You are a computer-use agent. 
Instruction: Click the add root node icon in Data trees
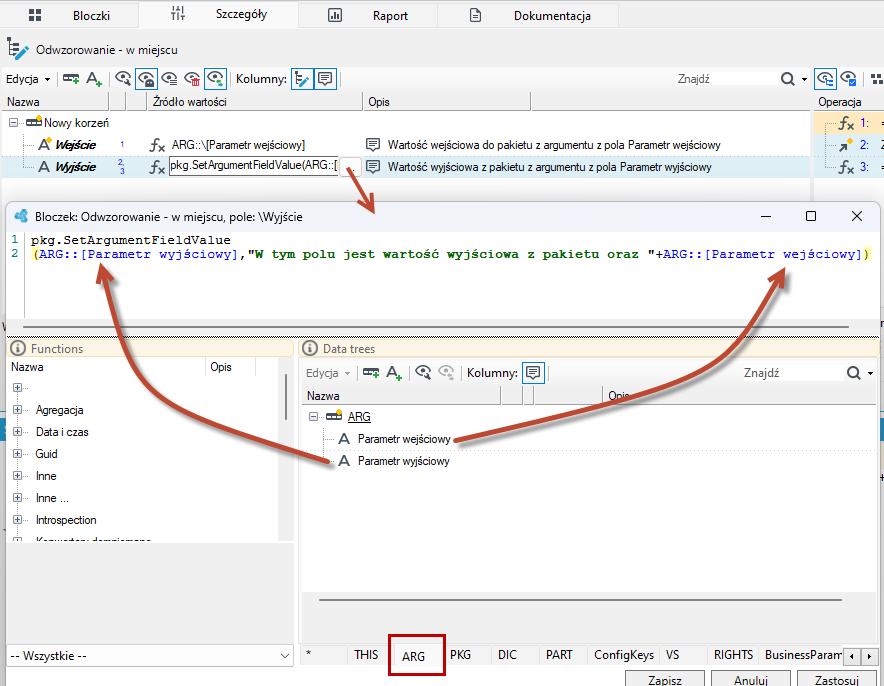pyautogui.click(x=371, y=373)
